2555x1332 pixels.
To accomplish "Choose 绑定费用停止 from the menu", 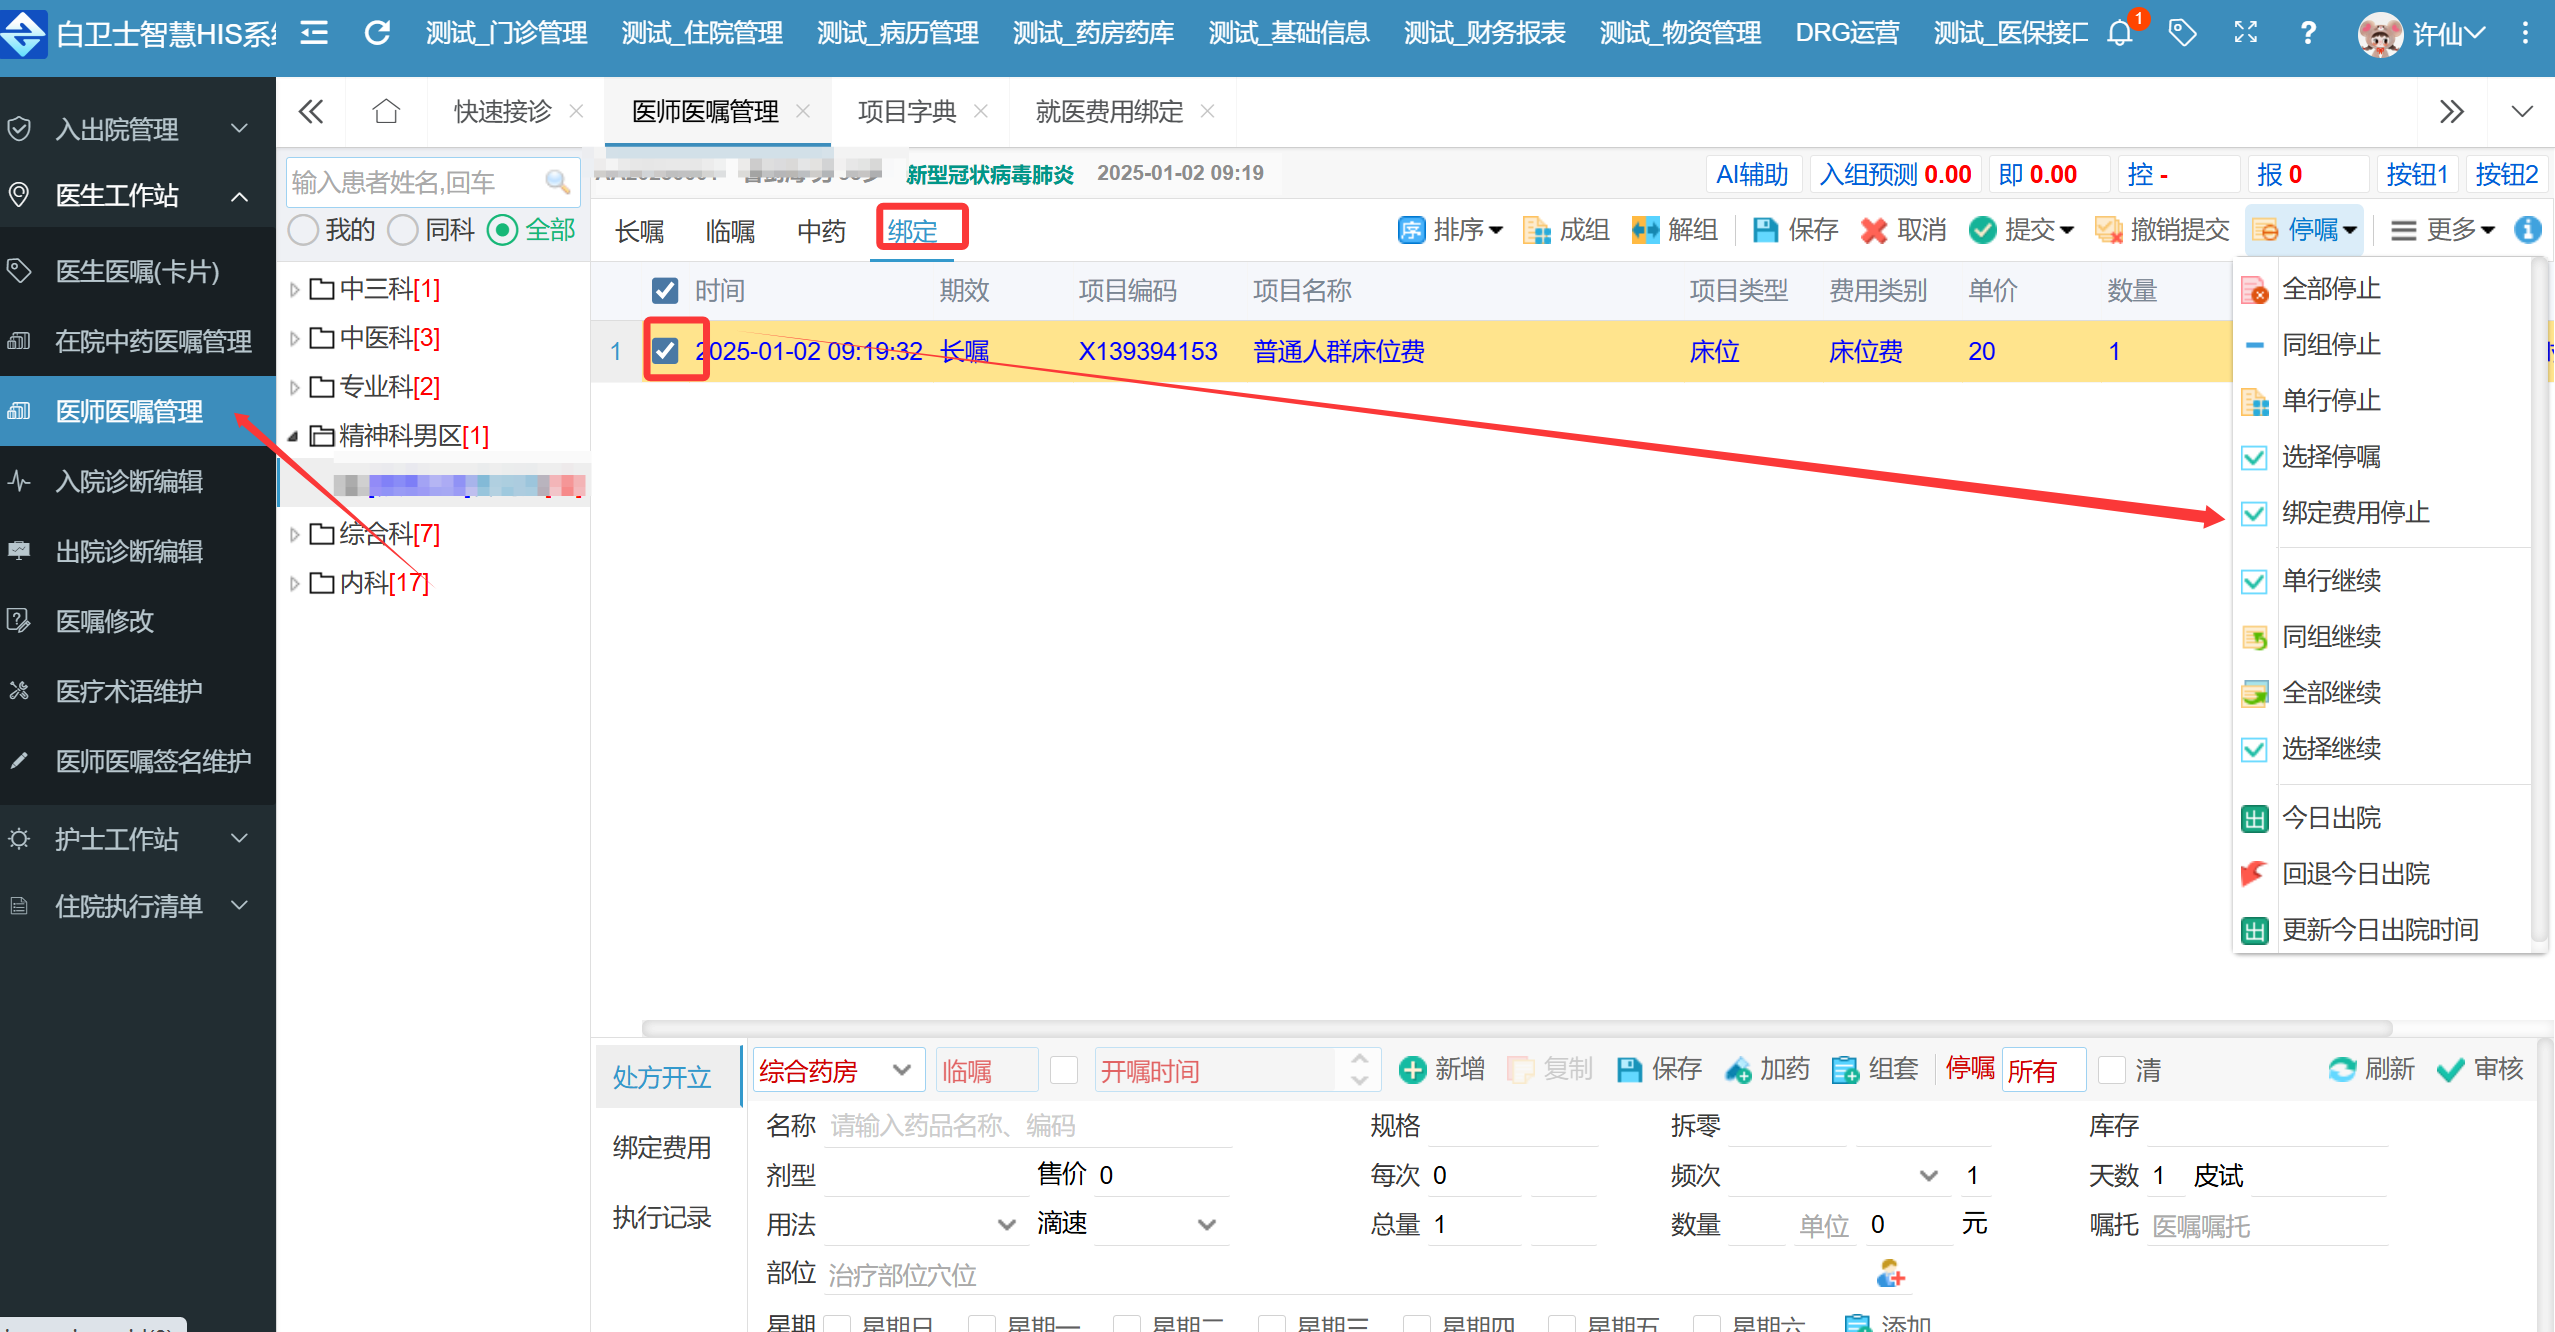I will click(2354, 513).
